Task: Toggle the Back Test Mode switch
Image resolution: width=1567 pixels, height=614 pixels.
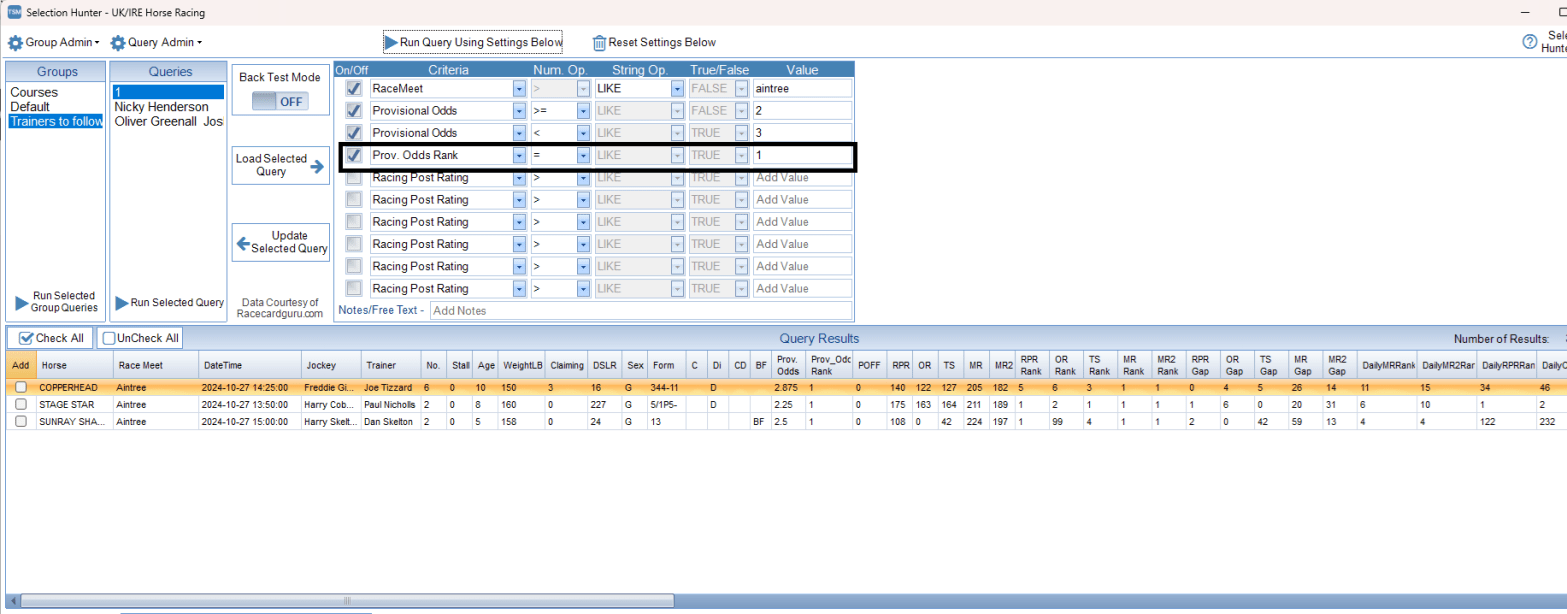Action: point(279,102)
